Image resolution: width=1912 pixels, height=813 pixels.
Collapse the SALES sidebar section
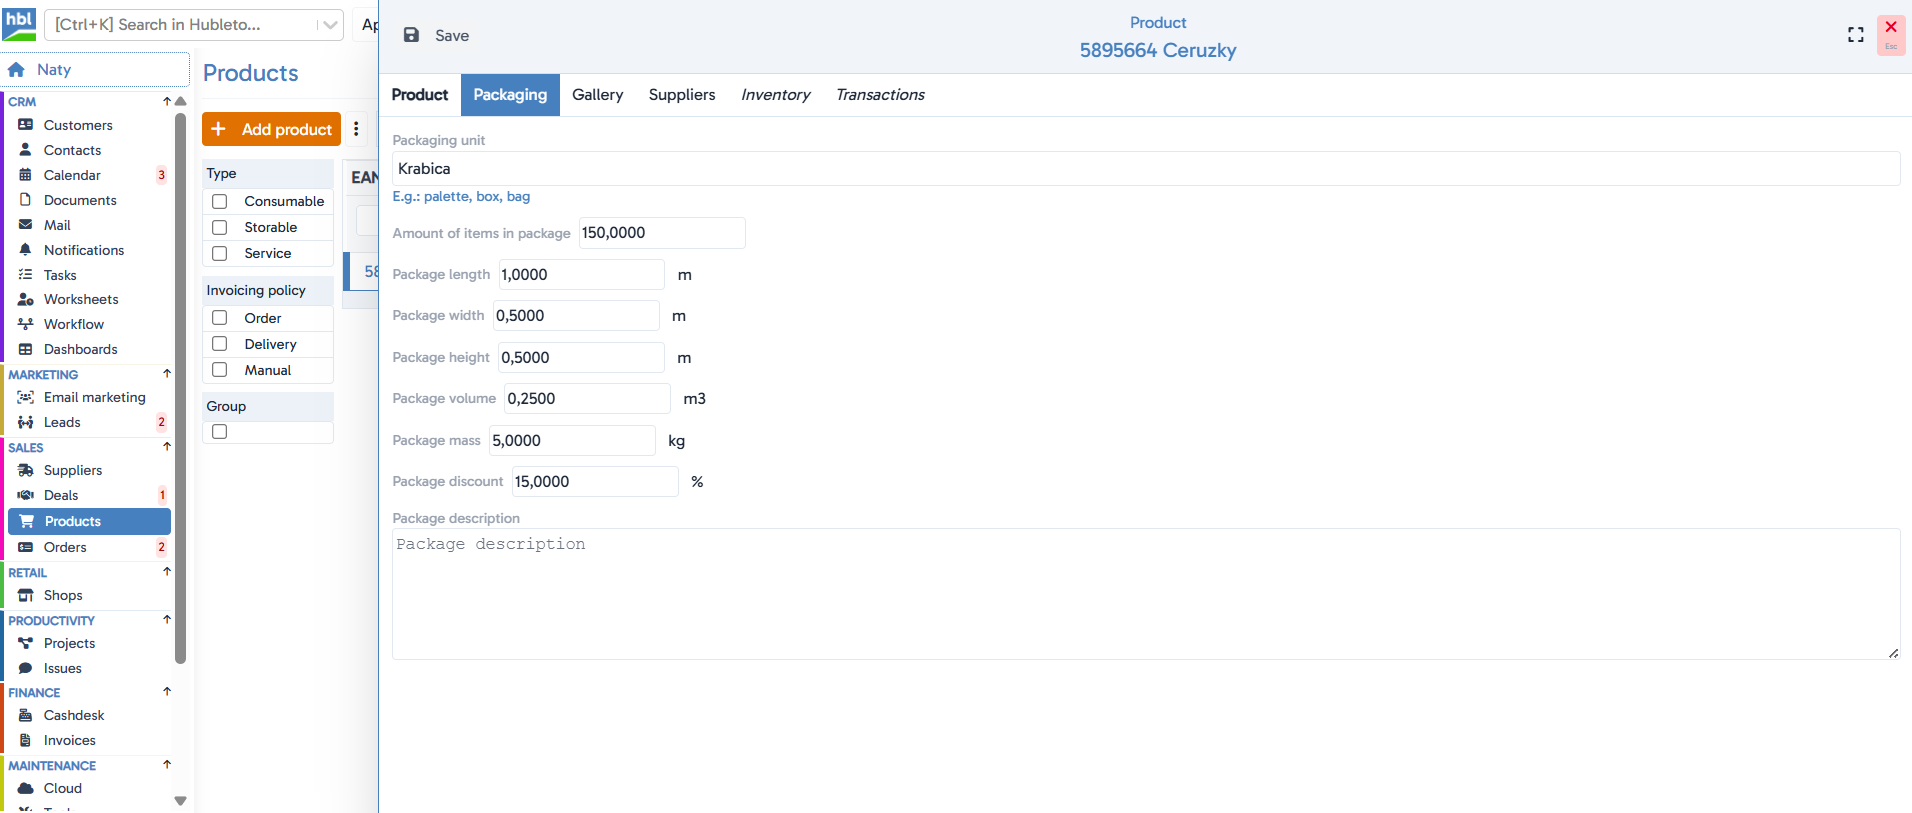pyautogui.click(x=167, y=447)
